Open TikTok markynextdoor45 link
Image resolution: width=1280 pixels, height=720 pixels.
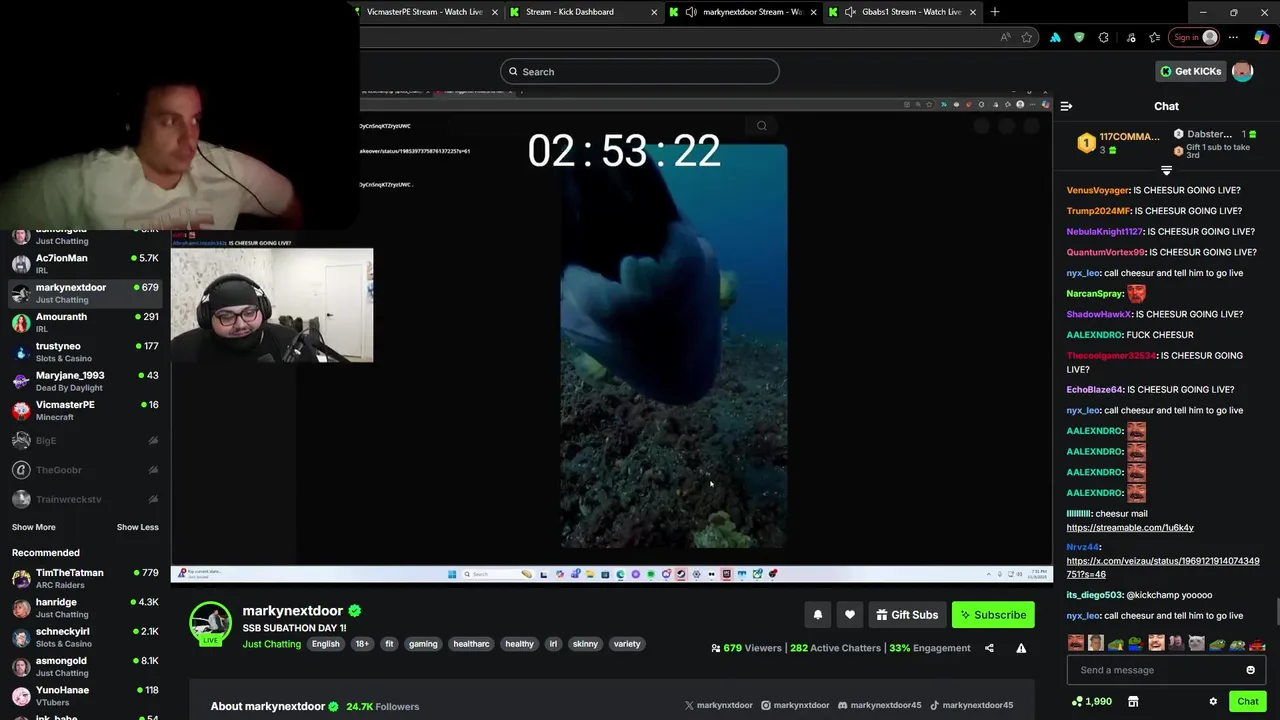point(971,705)
